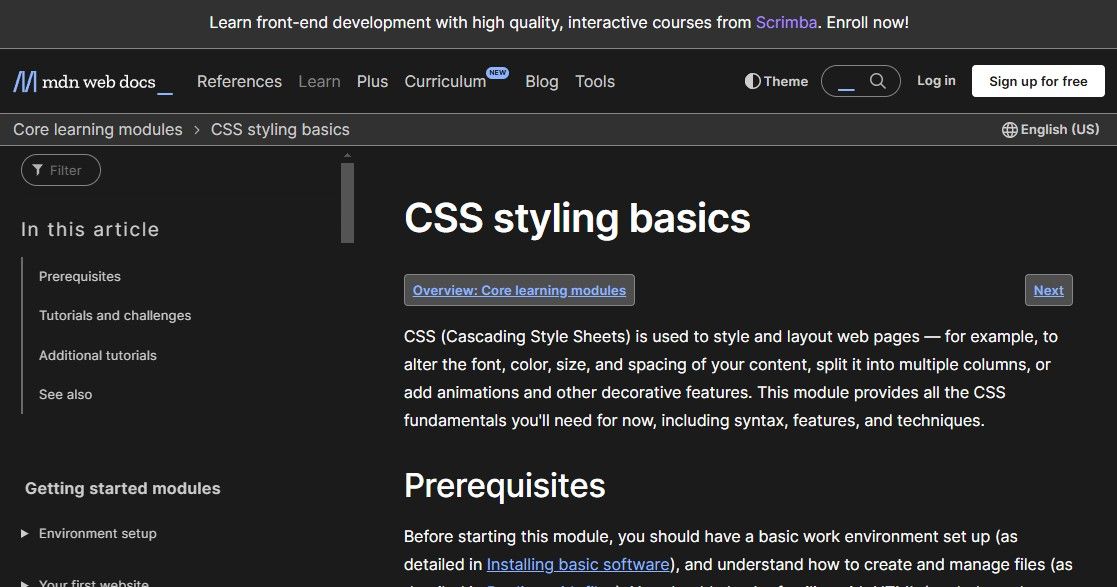This screenshot has width=1117, height=587.
Task: Click the globe language icon
Action: click(x=1009, y=130)
